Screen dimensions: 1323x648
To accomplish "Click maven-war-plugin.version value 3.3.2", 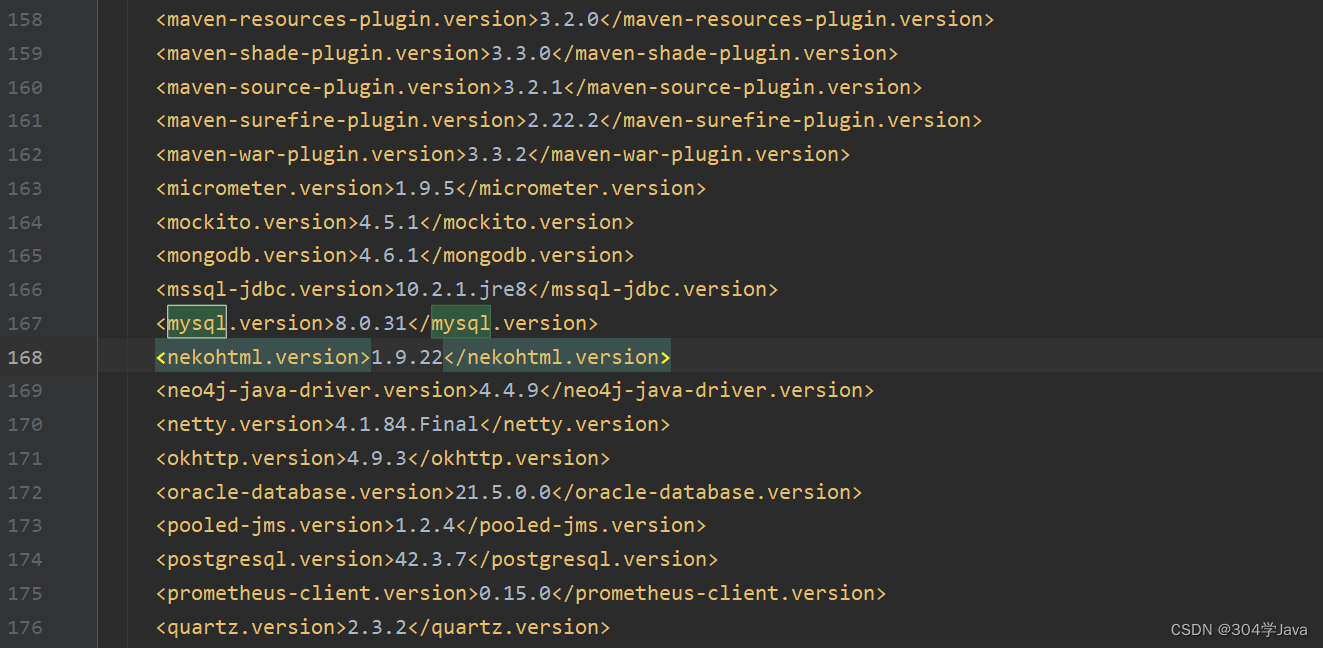I will 497,154.
